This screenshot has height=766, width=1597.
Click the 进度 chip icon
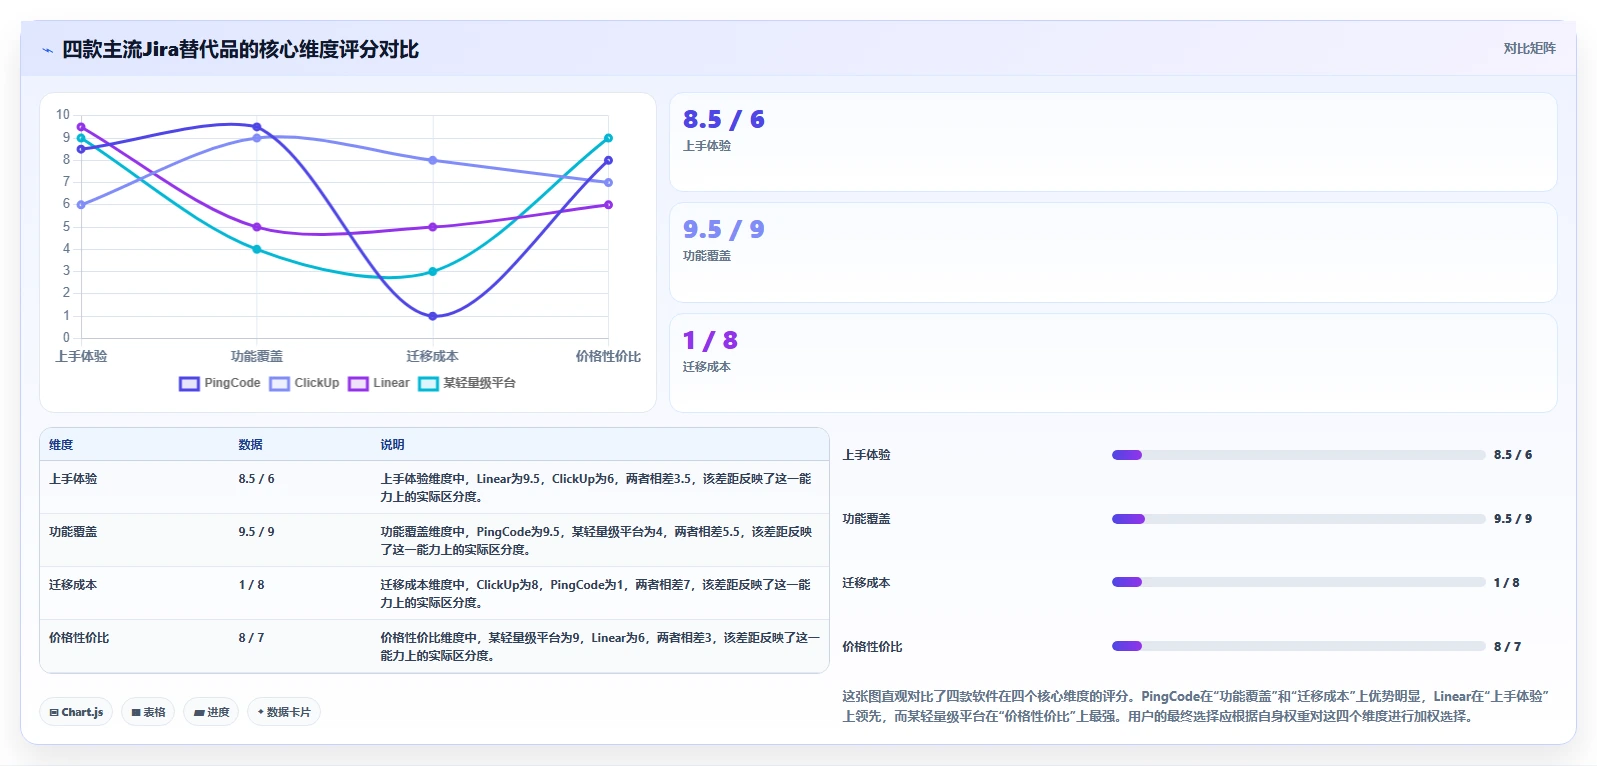click(x=199, y=713)
